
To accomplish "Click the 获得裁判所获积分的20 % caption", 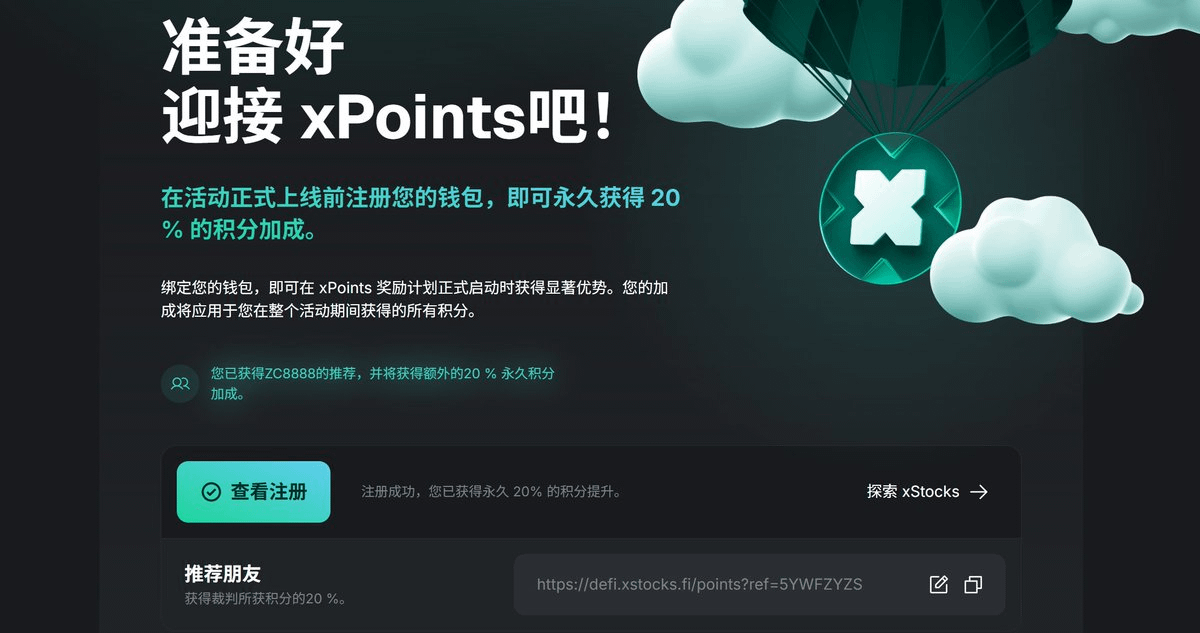I will pyautogui.click(x=265, y=599).
